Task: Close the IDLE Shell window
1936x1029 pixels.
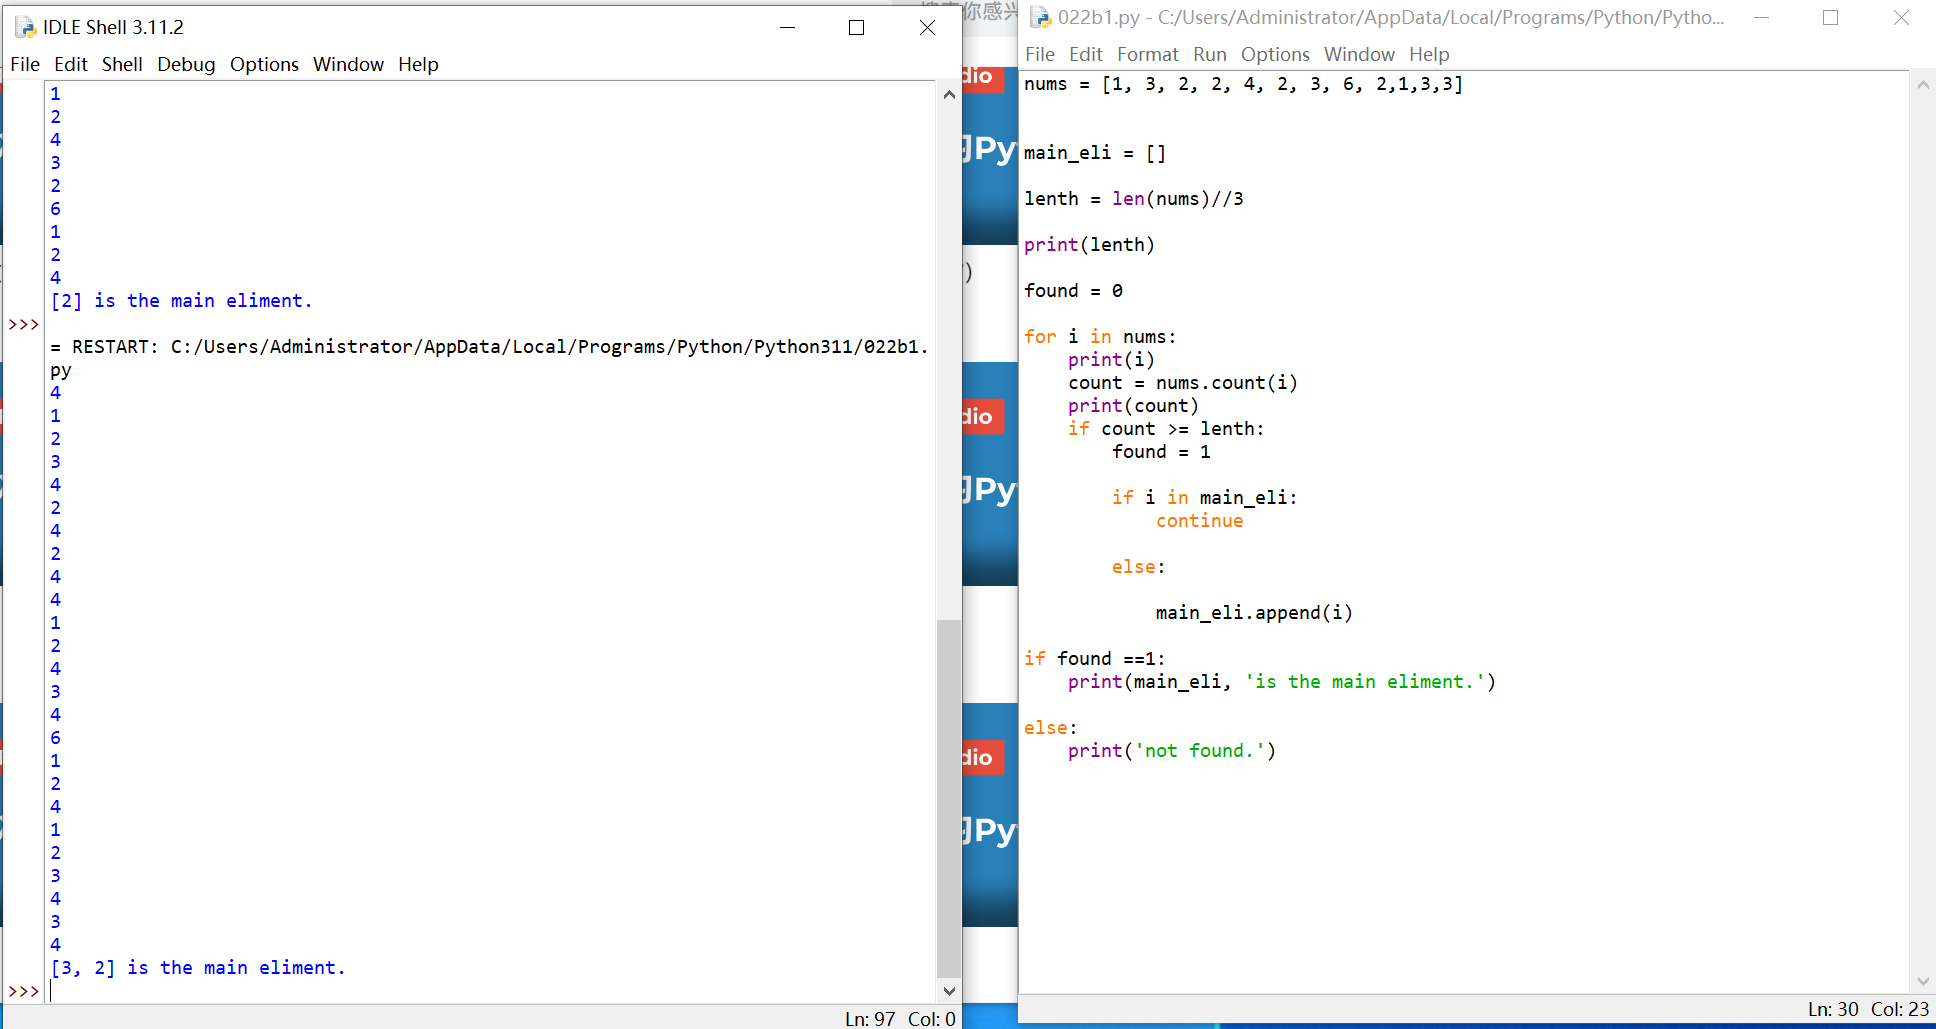Action: (x=927, y=27)
